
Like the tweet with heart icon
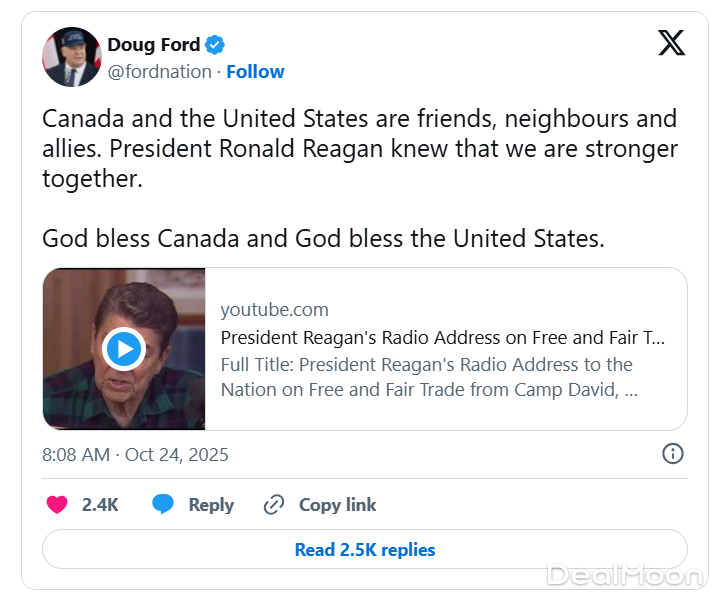coord(58,505)
